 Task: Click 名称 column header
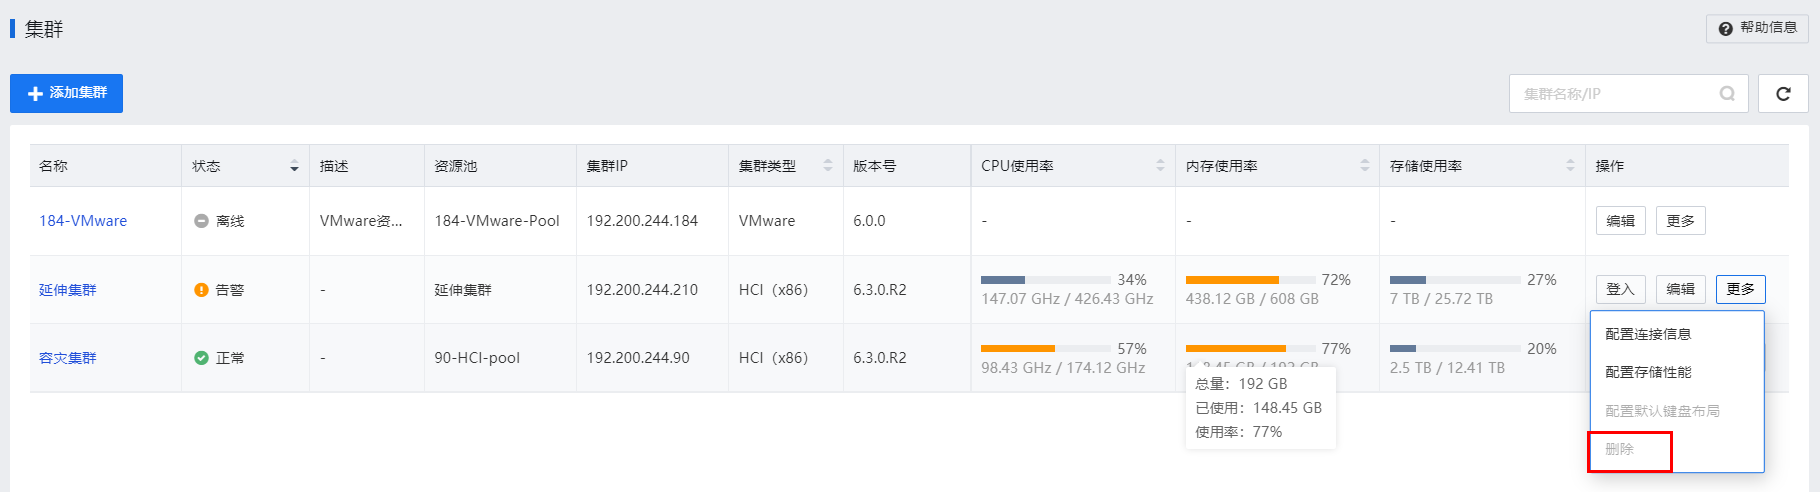point(54,166)
